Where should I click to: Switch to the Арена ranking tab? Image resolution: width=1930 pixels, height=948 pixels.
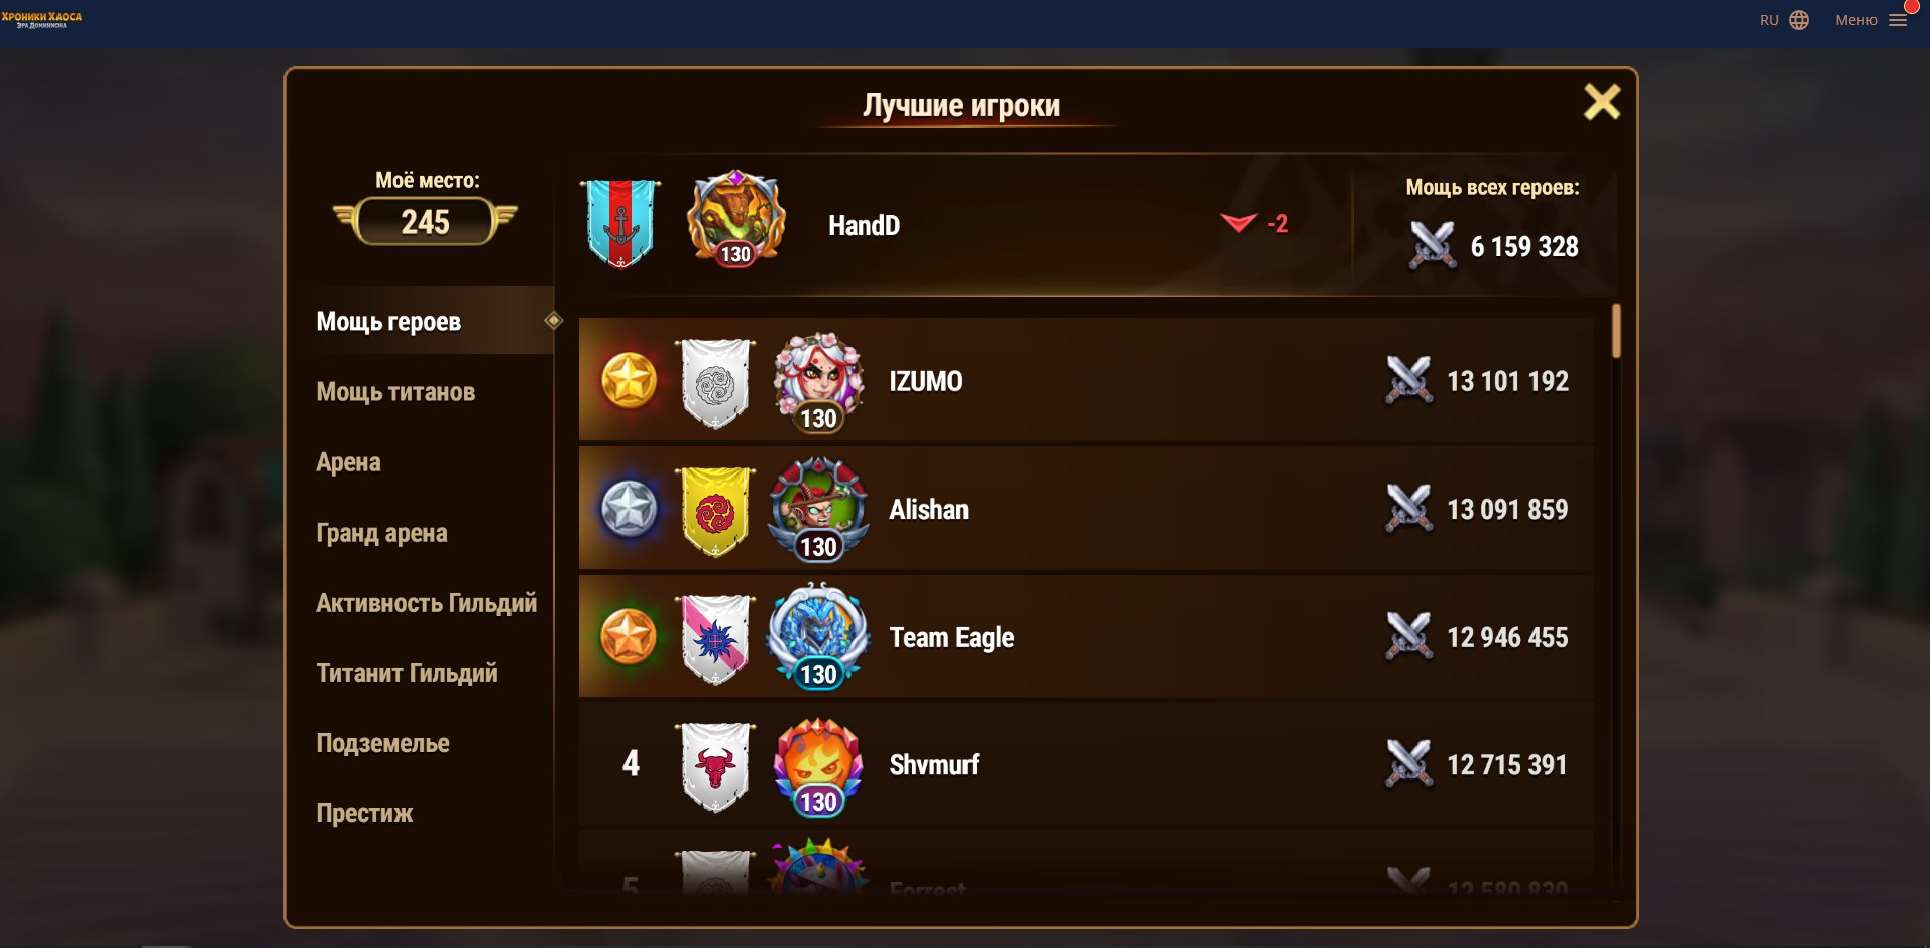348,462
